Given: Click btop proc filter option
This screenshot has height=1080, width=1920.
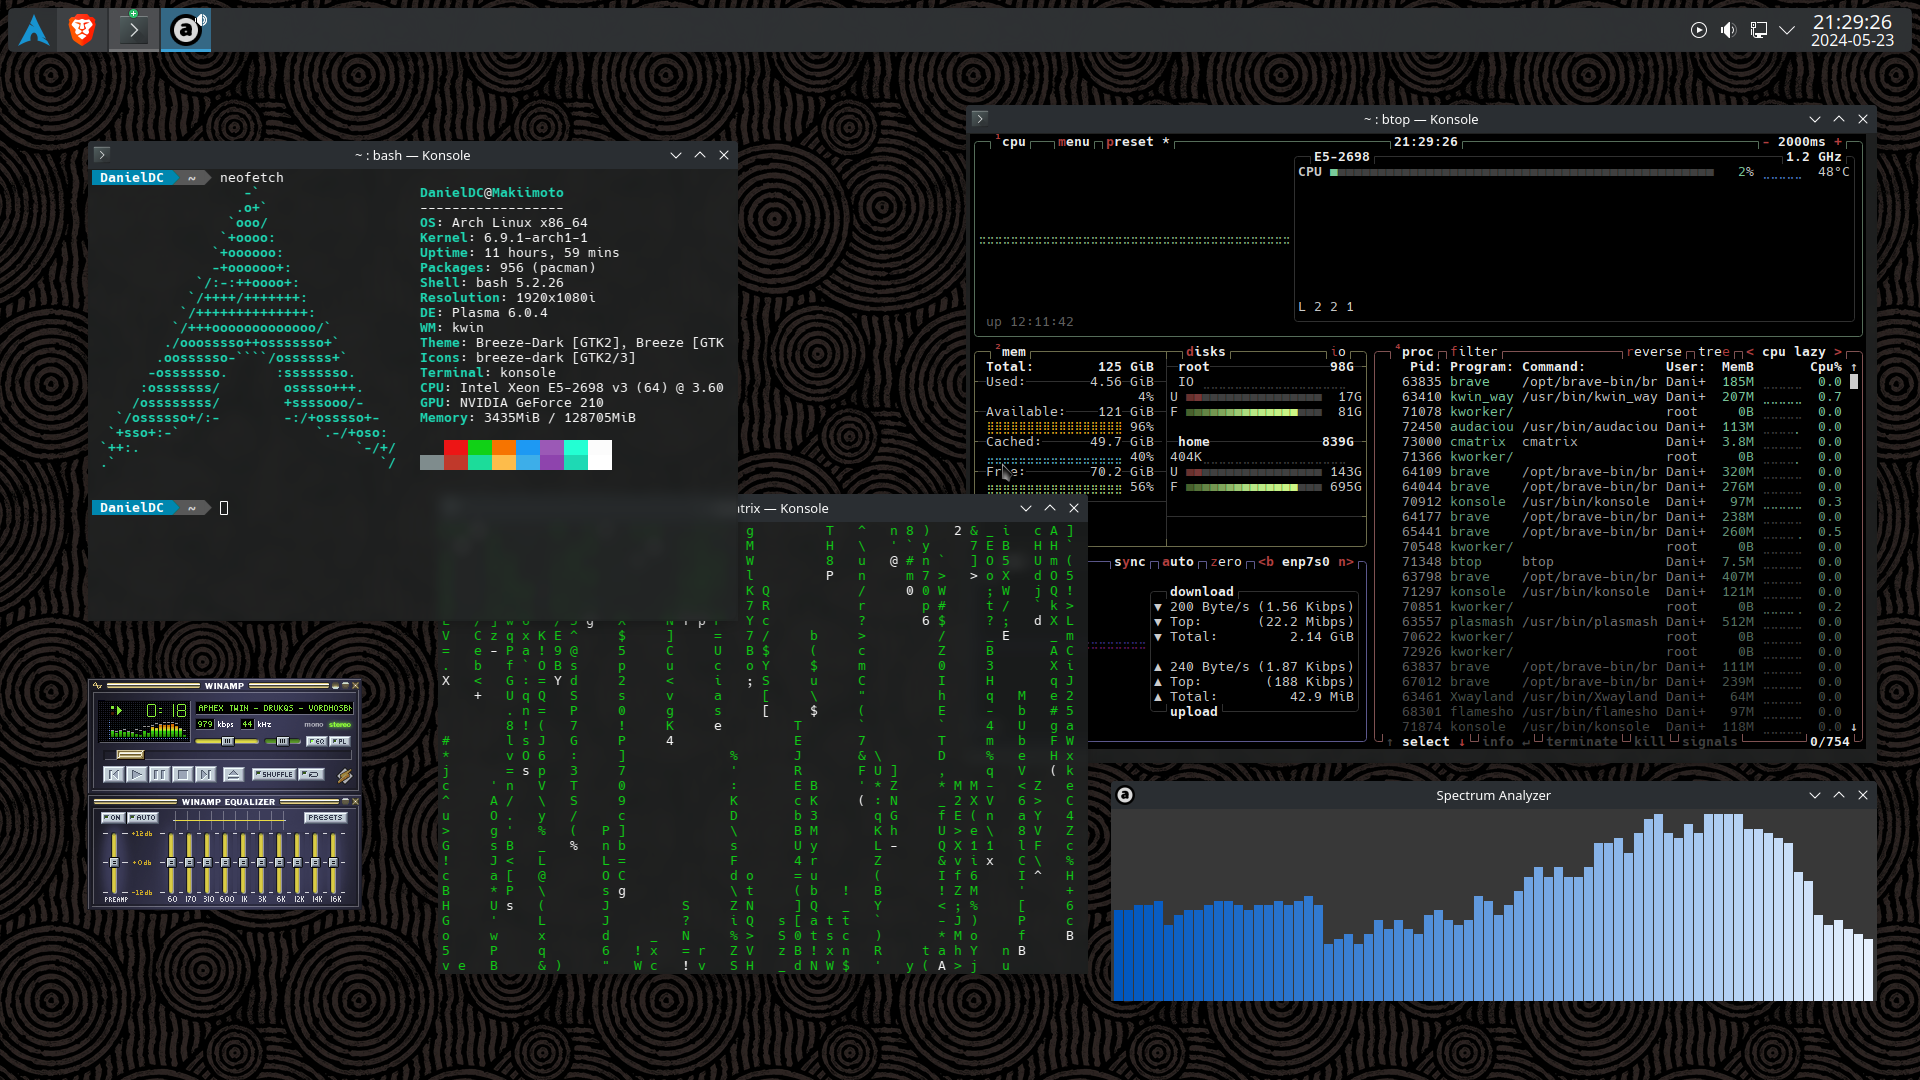Looking at the screenshot, I should (x=1474, y=352).
